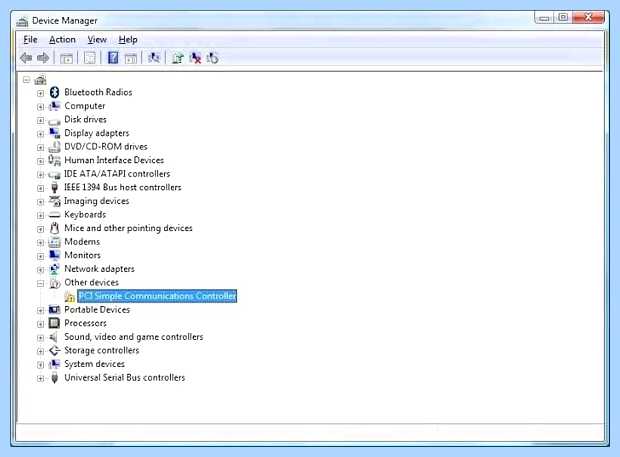Image resolution: width=620 pixels, height=457 pixels.
Task: Select the Storage controllers icon
Action: tap(55, 351)
